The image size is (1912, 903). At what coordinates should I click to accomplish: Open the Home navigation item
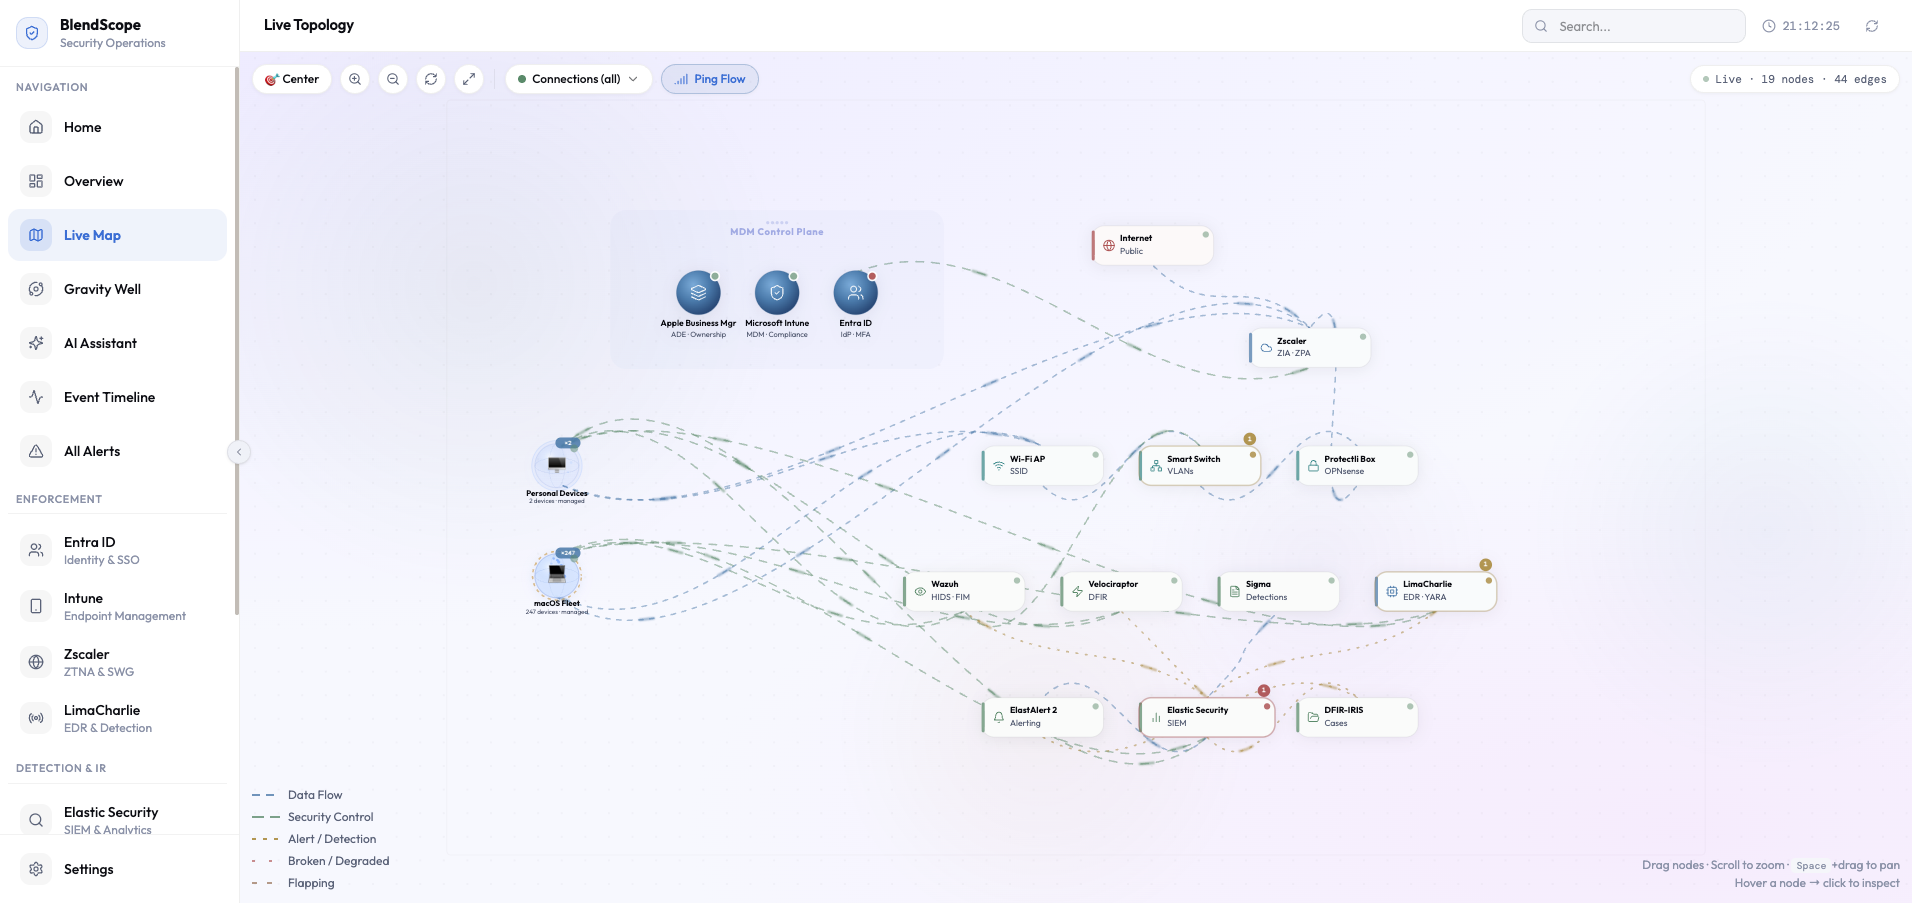[117, 127]
